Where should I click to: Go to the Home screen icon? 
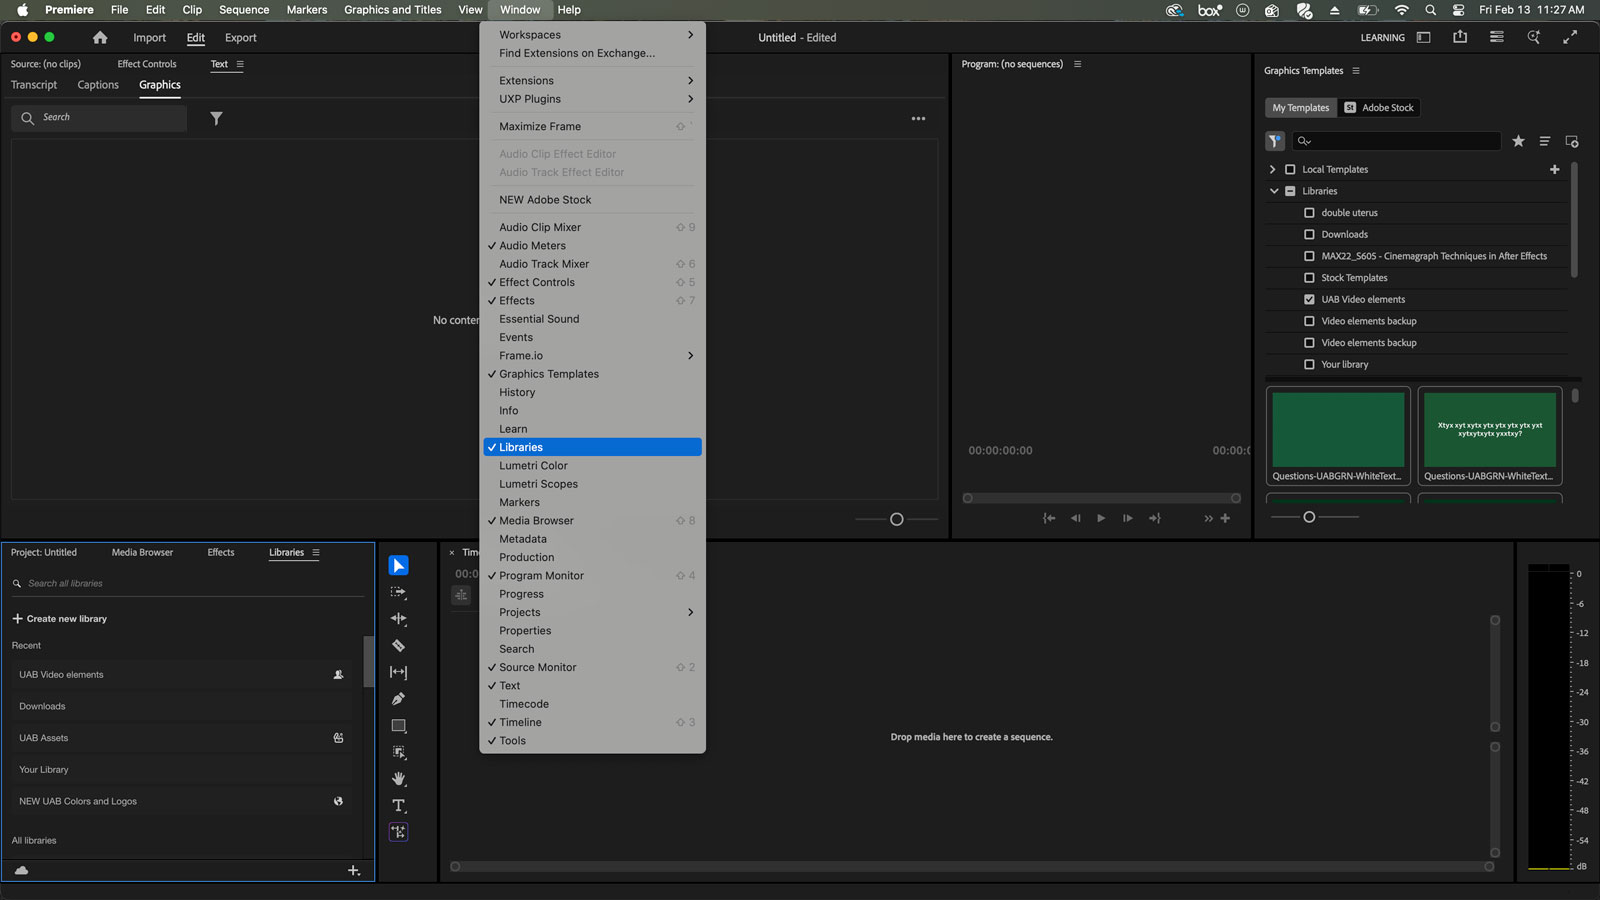[100, 38]
